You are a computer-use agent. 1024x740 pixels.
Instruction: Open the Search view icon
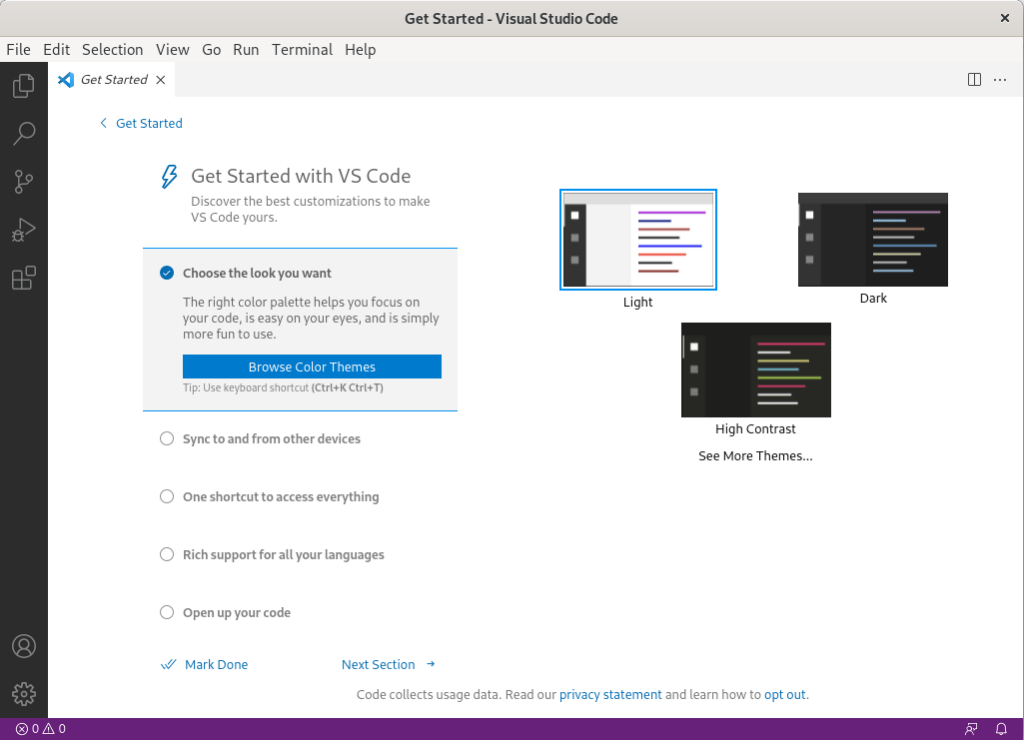pos(23,133)
